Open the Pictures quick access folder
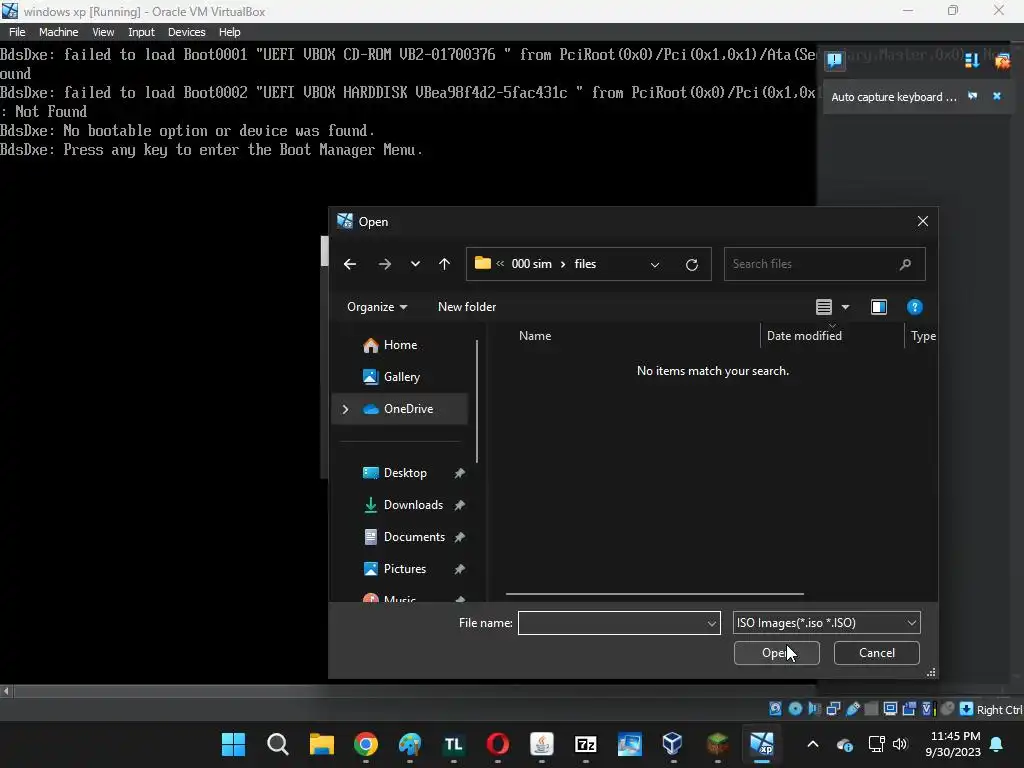This screenshot has height=768, width=1024. tap(404, 569)
